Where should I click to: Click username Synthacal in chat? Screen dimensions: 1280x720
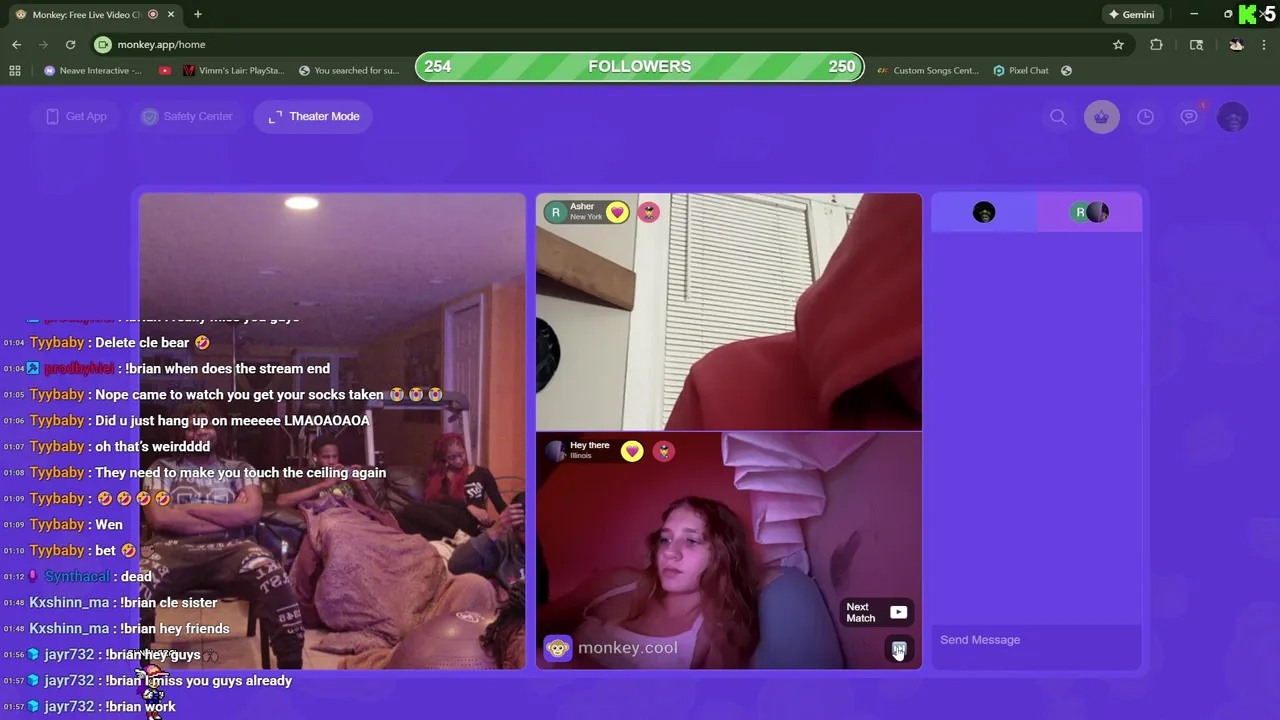pos(77,576)
